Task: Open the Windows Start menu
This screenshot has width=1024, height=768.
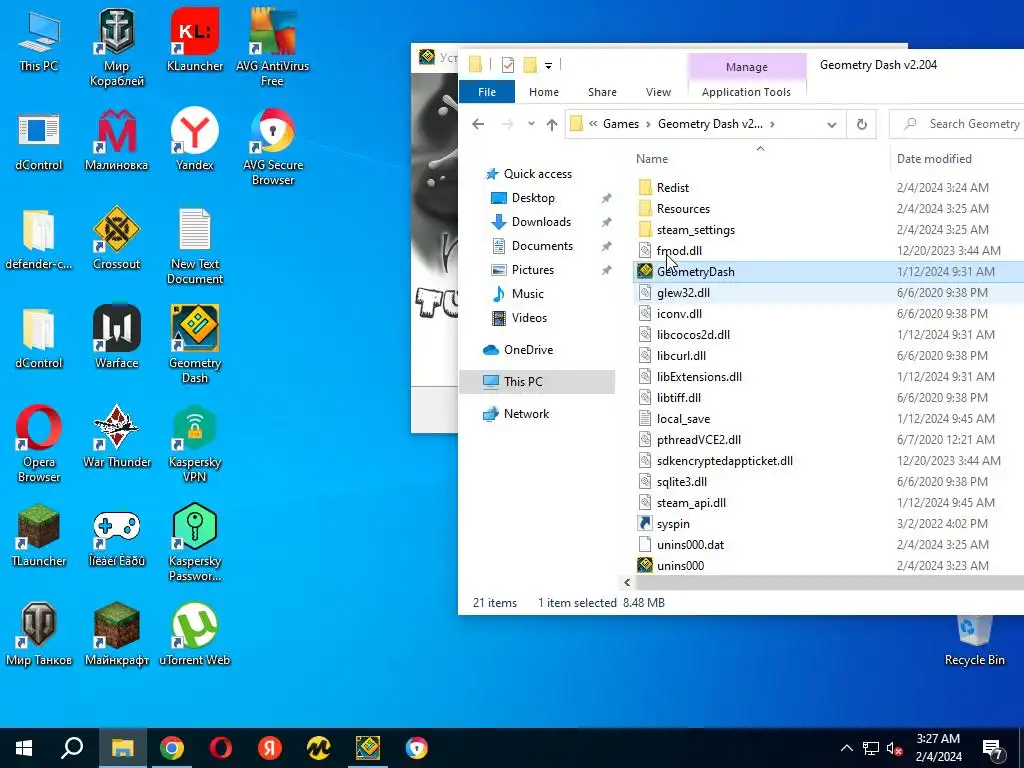Action: click(24, 748)
